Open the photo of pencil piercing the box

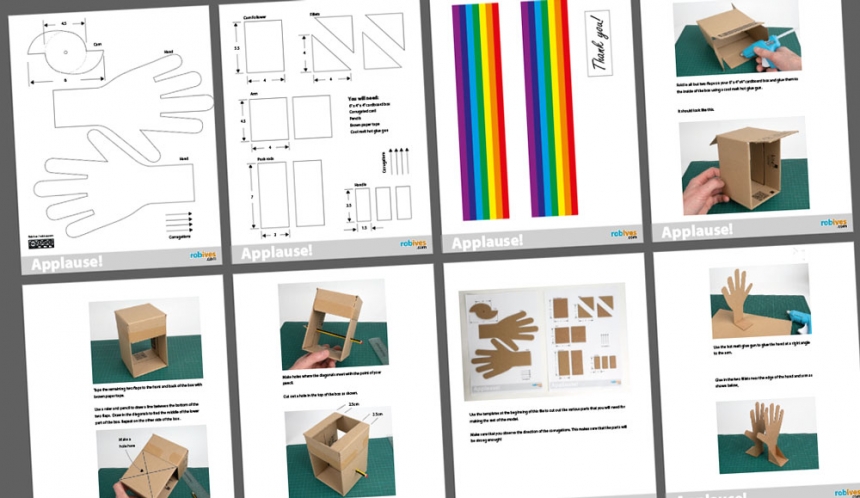(x=331, y=324)
